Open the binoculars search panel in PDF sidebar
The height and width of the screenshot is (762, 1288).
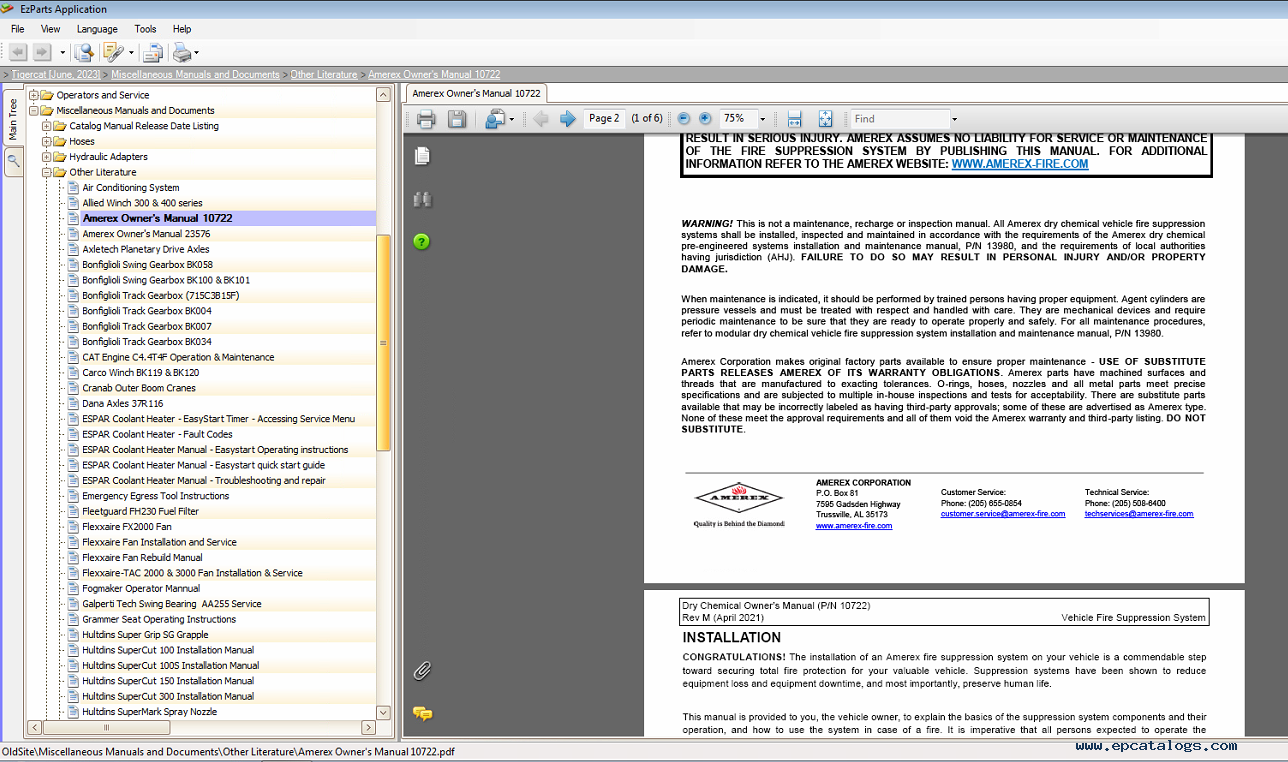click(422, 199)
